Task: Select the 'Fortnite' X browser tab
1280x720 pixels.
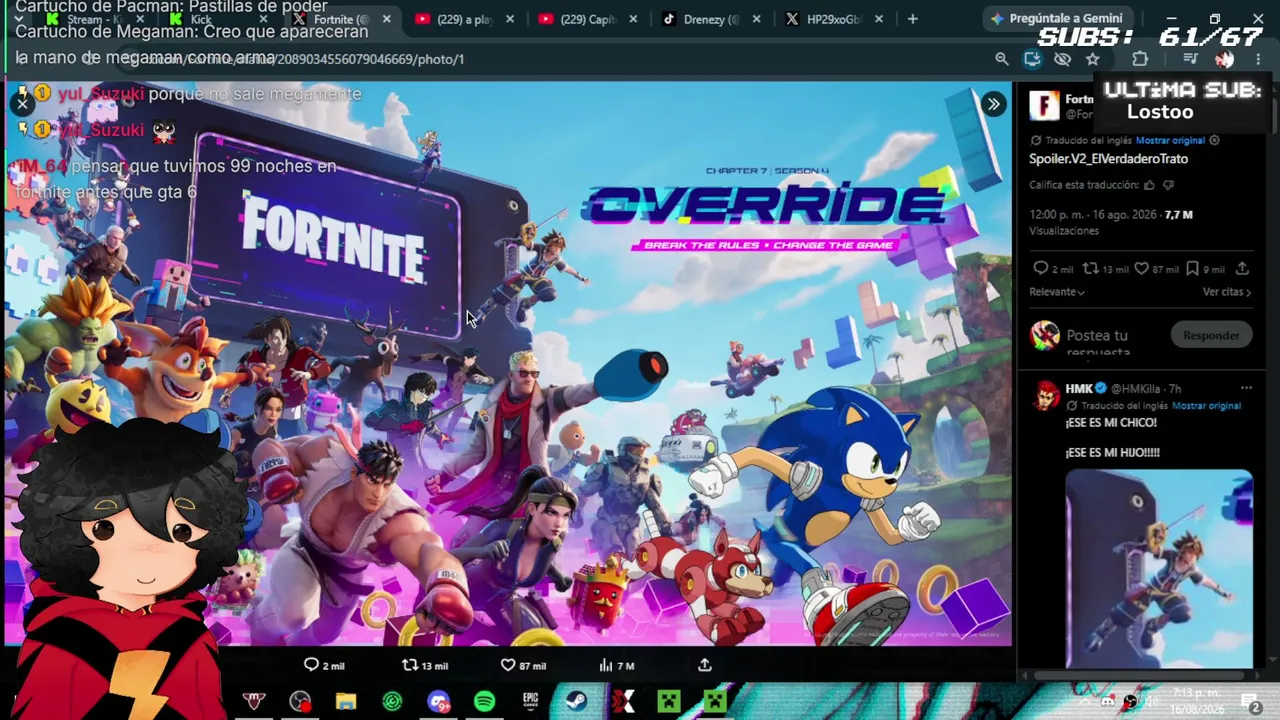Action: pos(340,19)
